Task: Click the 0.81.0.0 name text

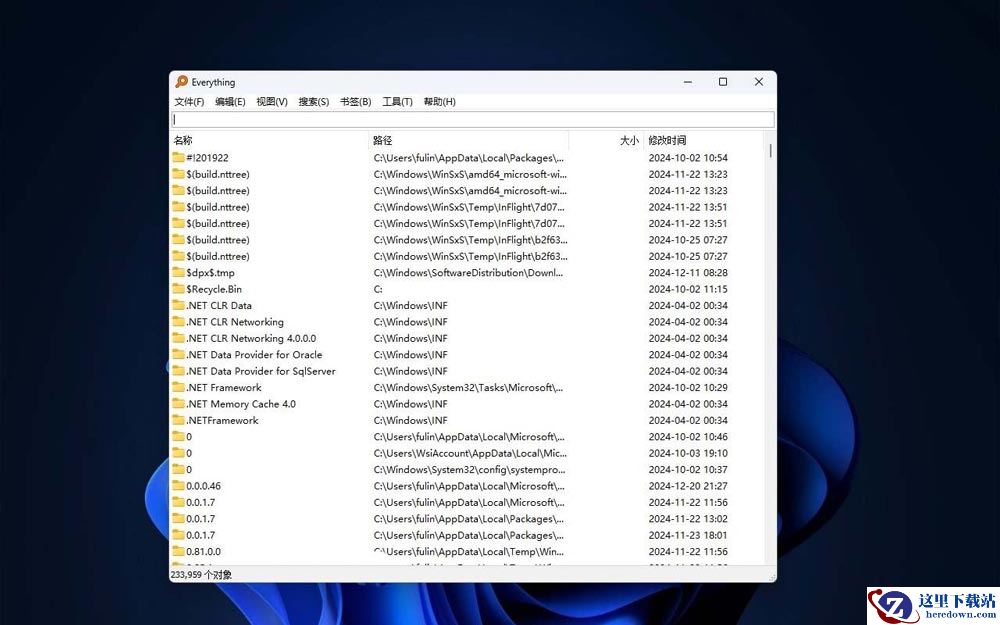Action: point(203,552)
